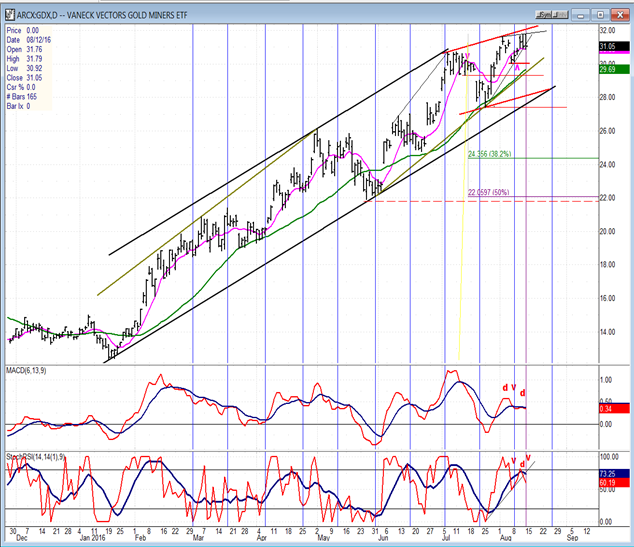Click the High 31.79 row in data box

24,59
